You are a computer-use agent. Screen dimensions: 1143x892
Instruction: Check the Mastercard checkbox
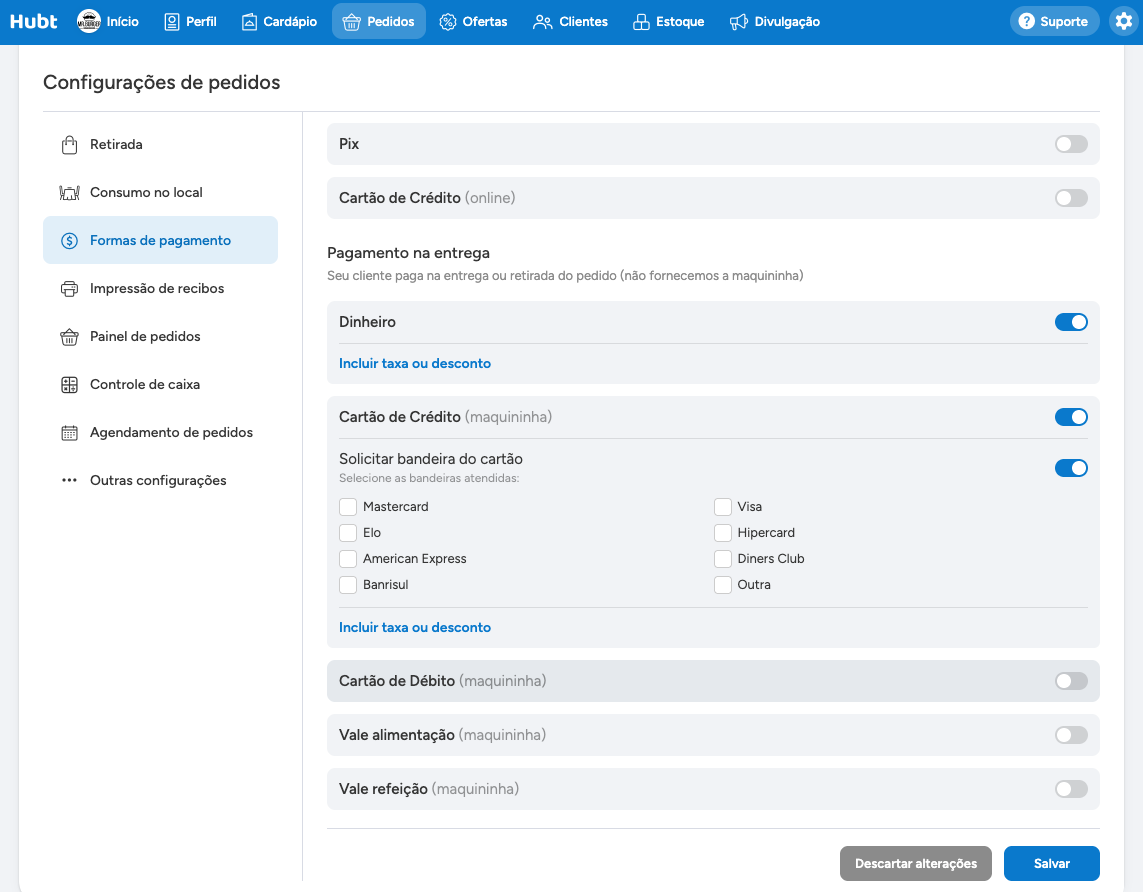[x=348, y=506]
